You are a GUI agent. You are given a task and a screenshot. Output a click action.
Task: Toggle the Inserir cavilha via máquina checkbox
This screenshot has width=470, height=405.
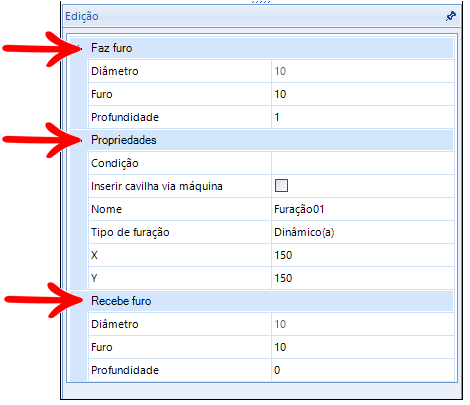(x=281, y=186)
